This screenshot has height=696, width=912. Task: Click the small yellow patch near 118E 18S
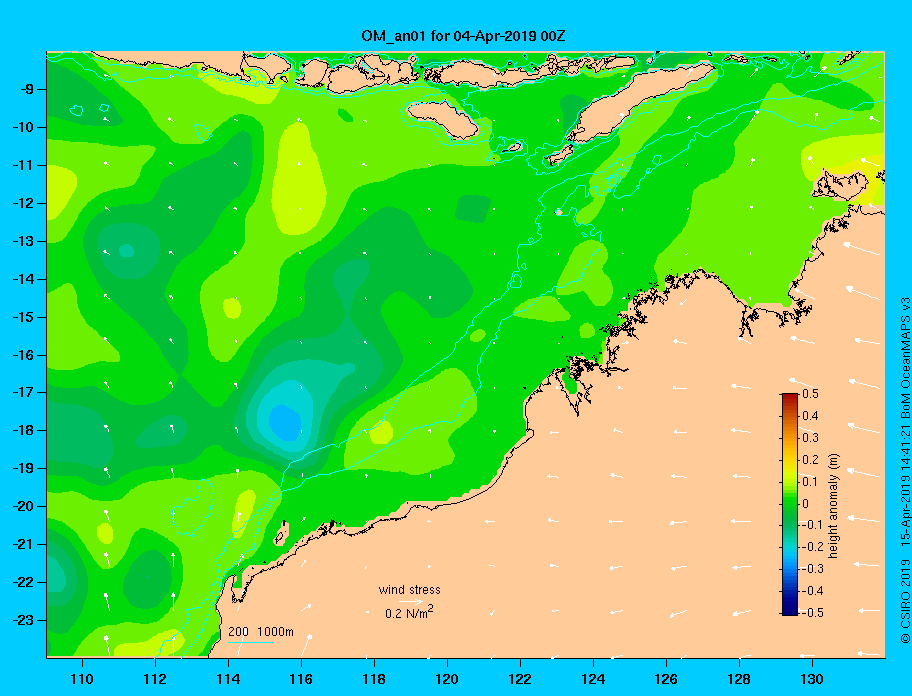[381, 431]
